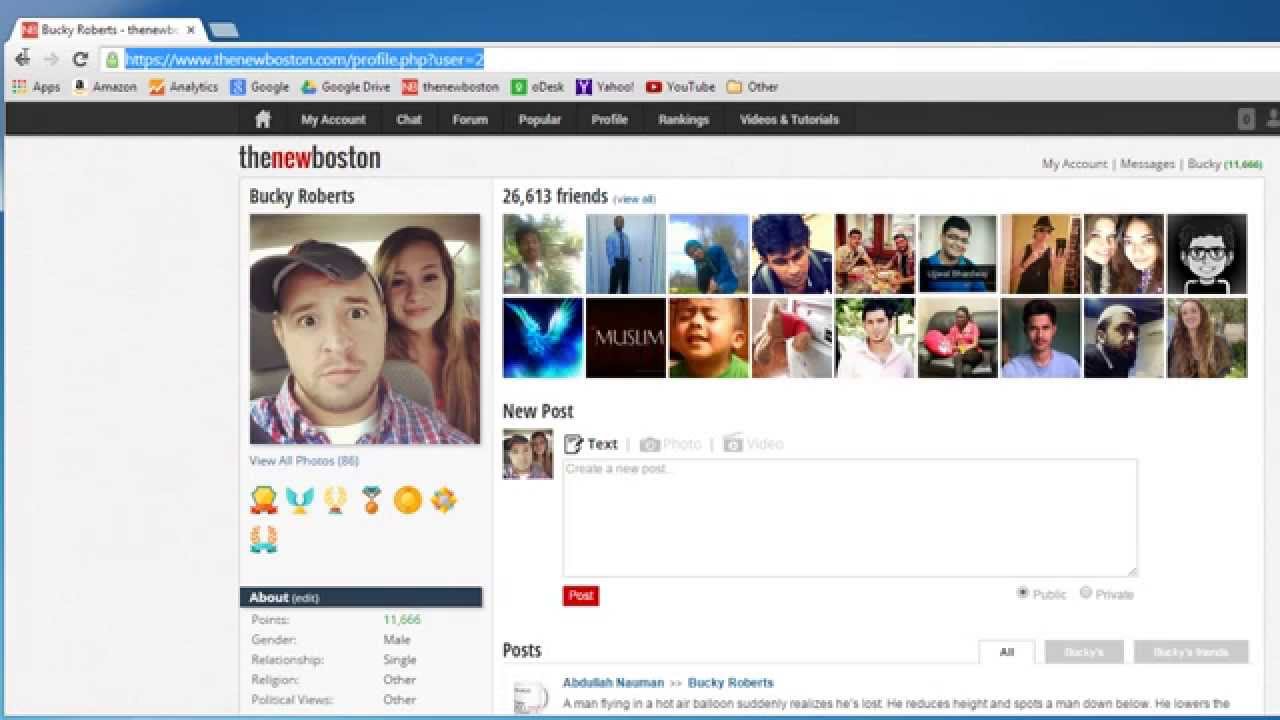1280x720 pixels.
Task: Open Chat in the navbar
Action: (409, 119)
